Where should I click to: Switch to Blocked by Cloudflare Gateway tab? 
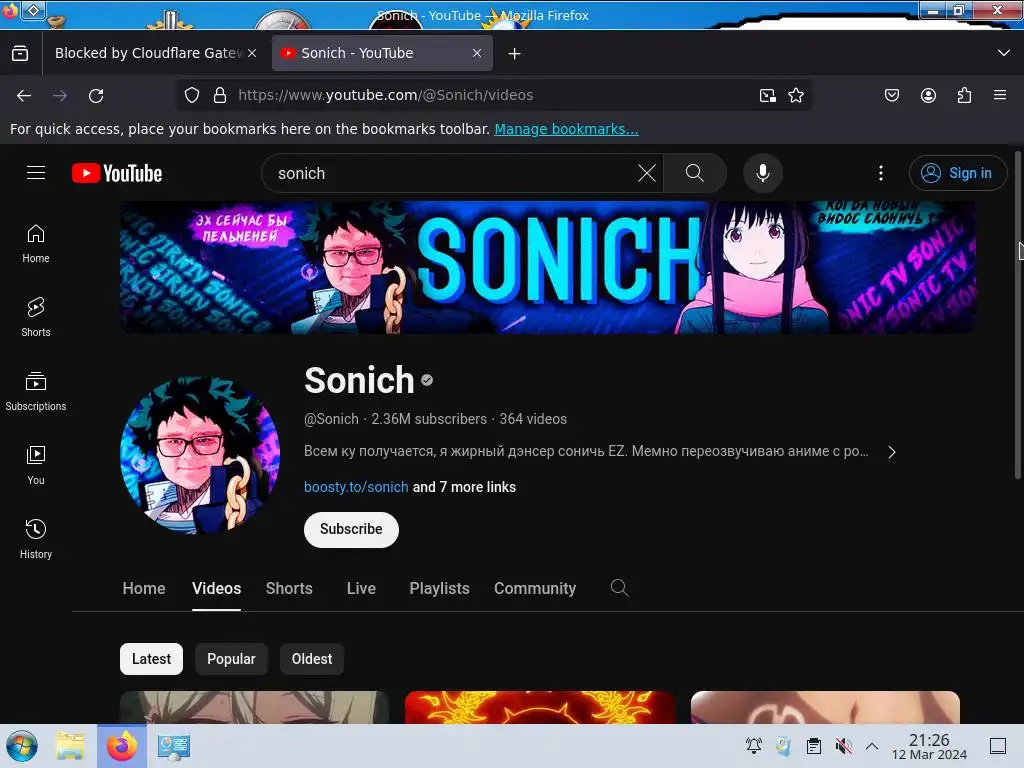pos(149,53)
